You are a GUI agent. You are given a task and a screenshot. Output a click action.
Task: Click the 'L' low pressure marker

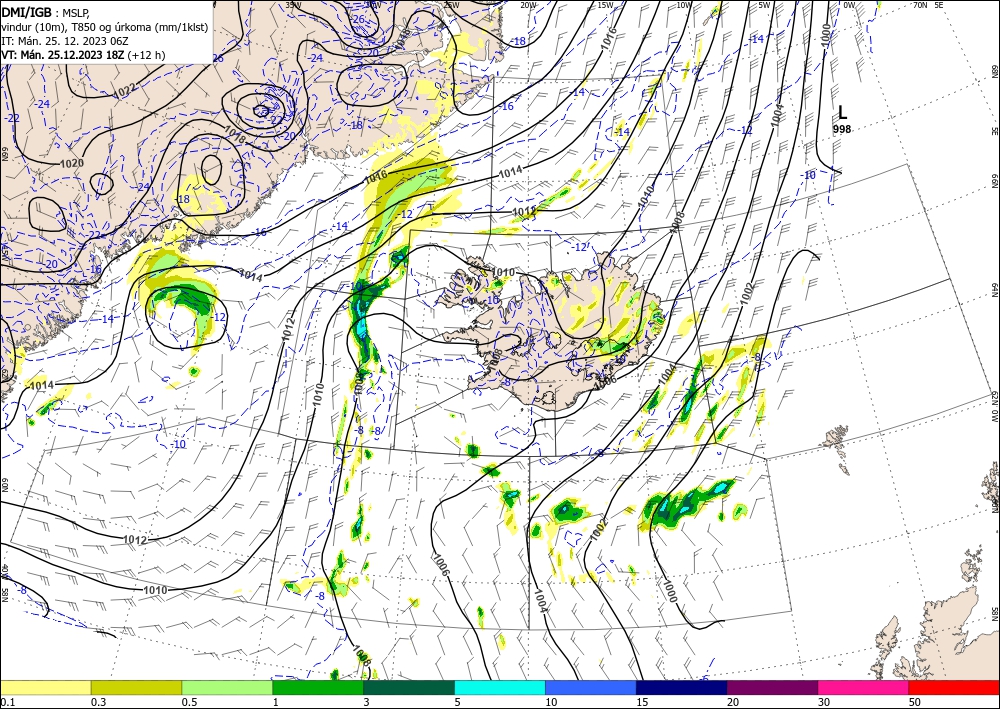click(842, 113)
